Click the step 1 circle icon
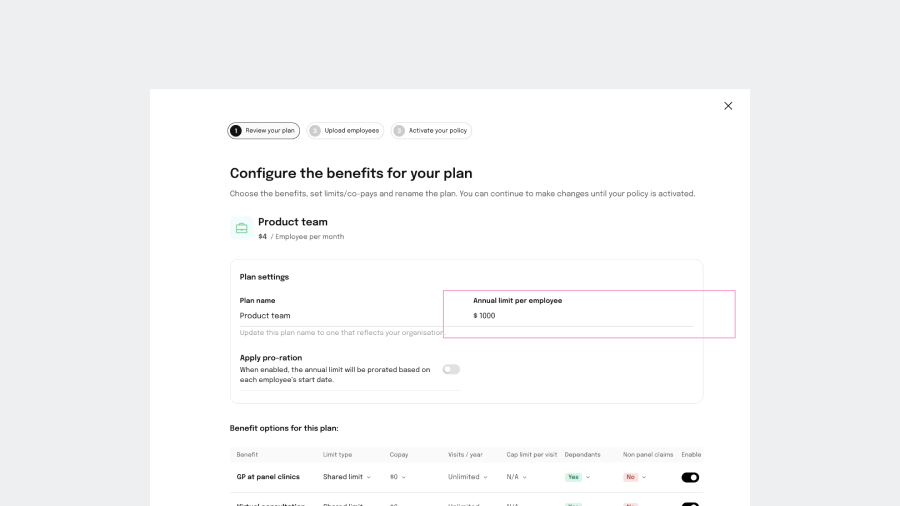The image size is (900, 506). [x=236, y=131]
